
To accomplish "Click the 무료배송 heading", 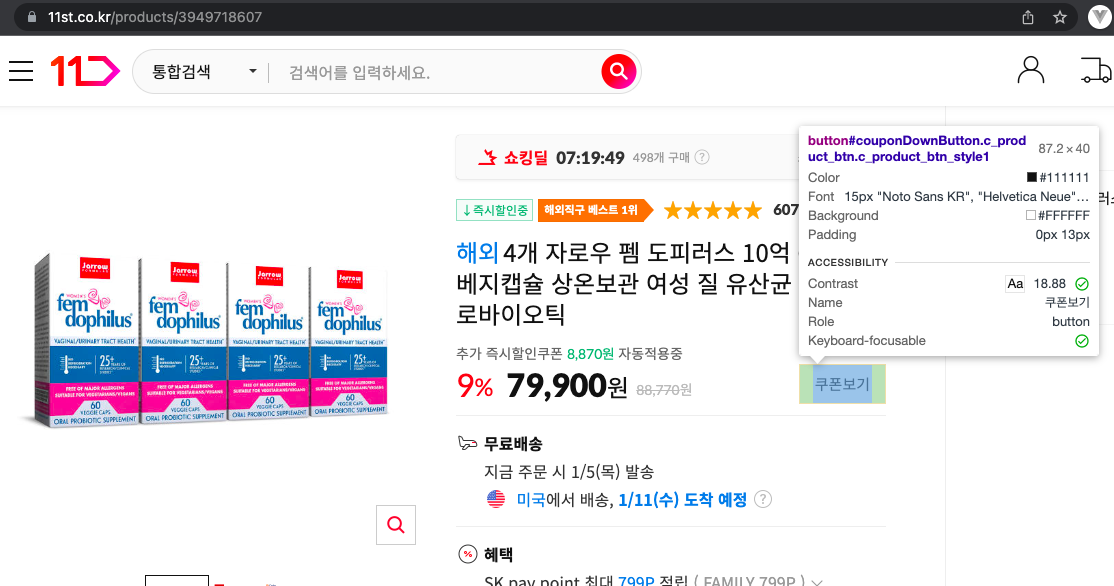I will [x=513, y=444].
